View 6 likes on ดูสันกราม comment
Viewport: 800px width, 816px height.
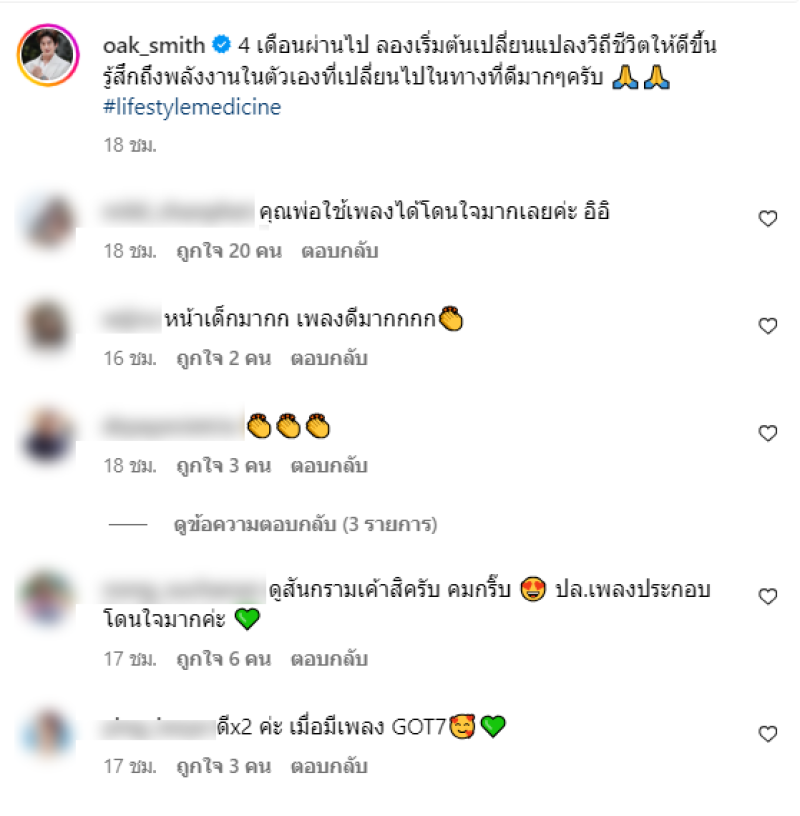(x=224, y=659)
